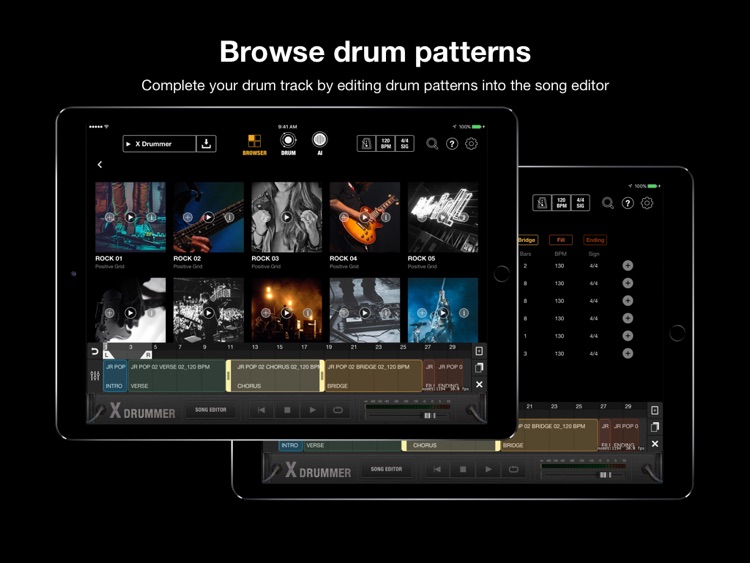Open the settings gear on front iPad
Image resolution: width=750 pixels, height=563 pixels.
click(471, 144)
